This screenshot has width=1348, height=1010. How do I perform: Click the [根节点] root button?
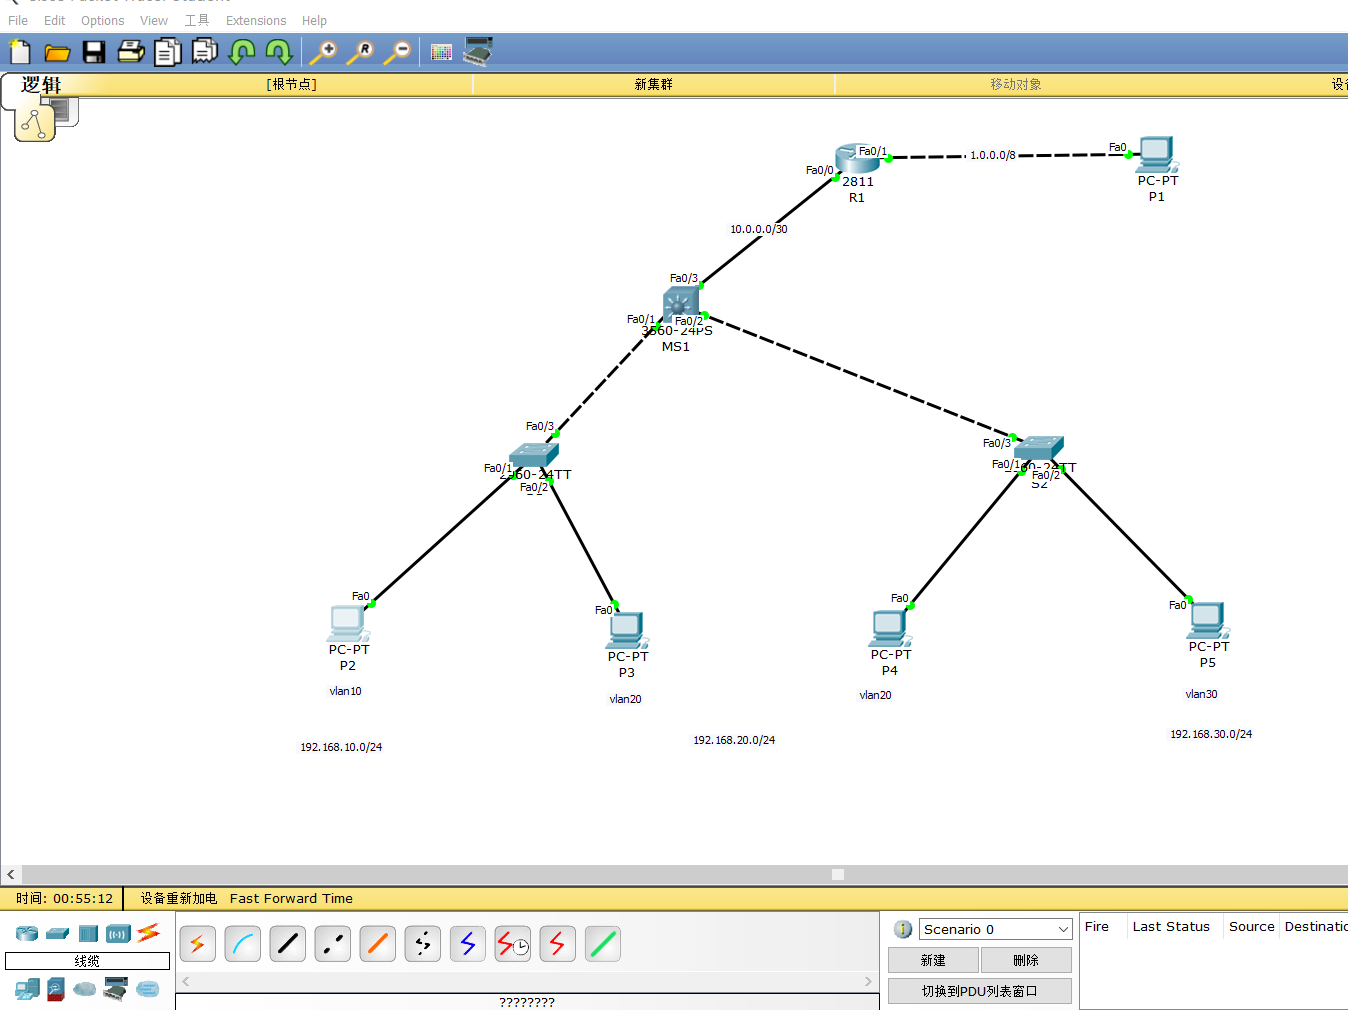(291, 85)
